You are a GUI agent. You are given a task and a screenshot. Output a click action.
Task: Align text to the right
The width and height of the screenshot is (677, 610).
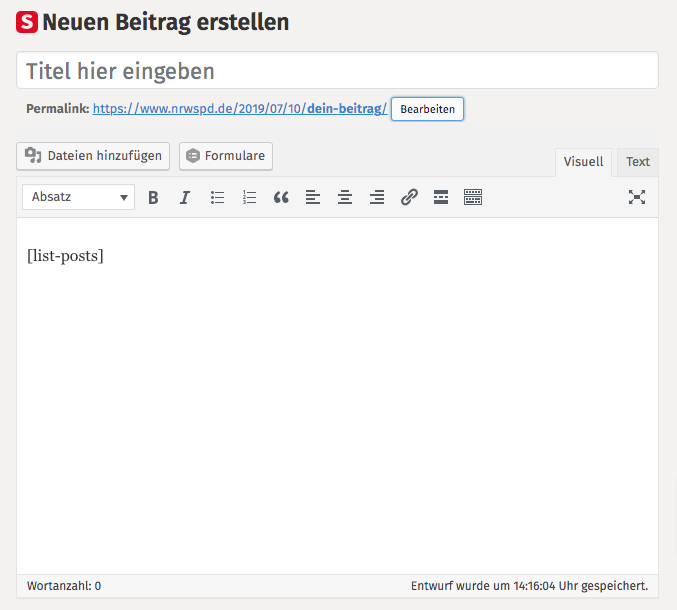tap(377, 197)
